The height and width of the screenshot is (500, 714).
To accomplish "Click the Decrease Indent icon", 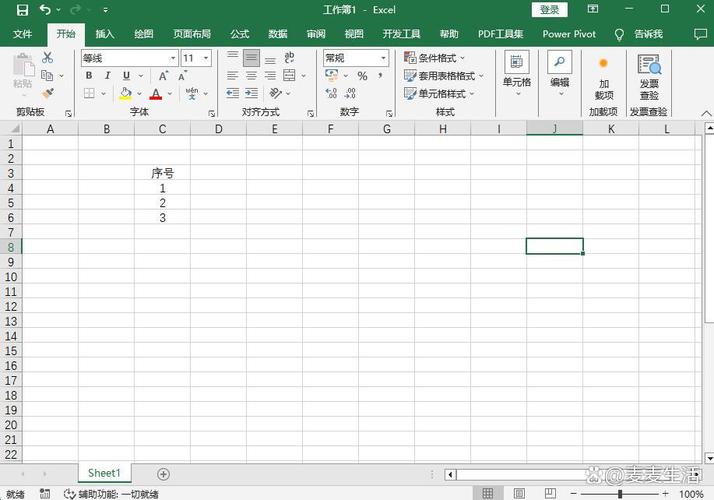I will (233, 93).
